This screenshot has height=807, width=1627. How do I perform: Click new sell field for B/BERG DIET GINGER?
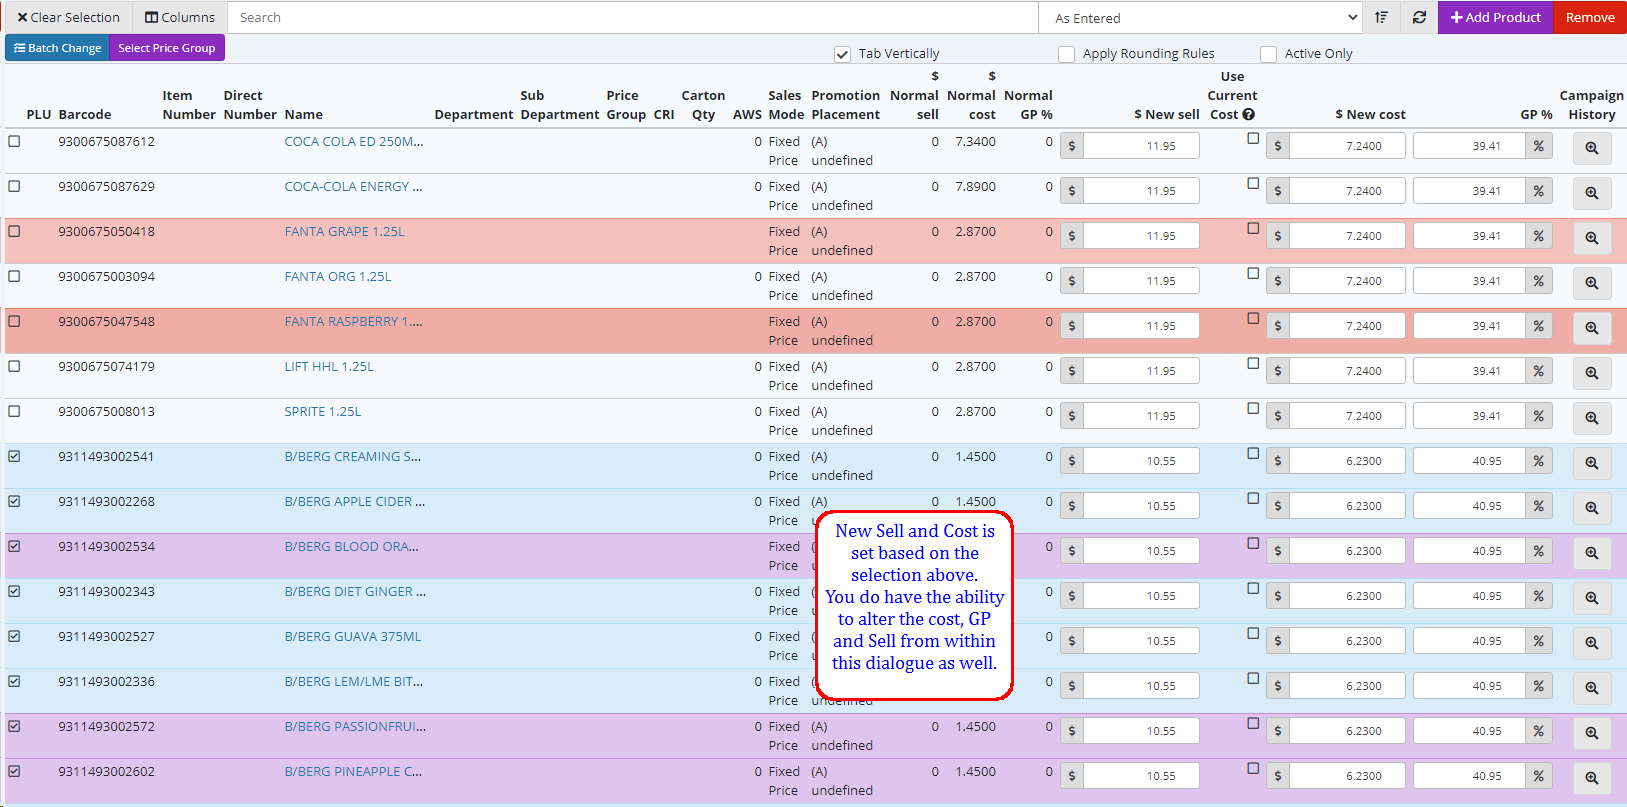1141,596
